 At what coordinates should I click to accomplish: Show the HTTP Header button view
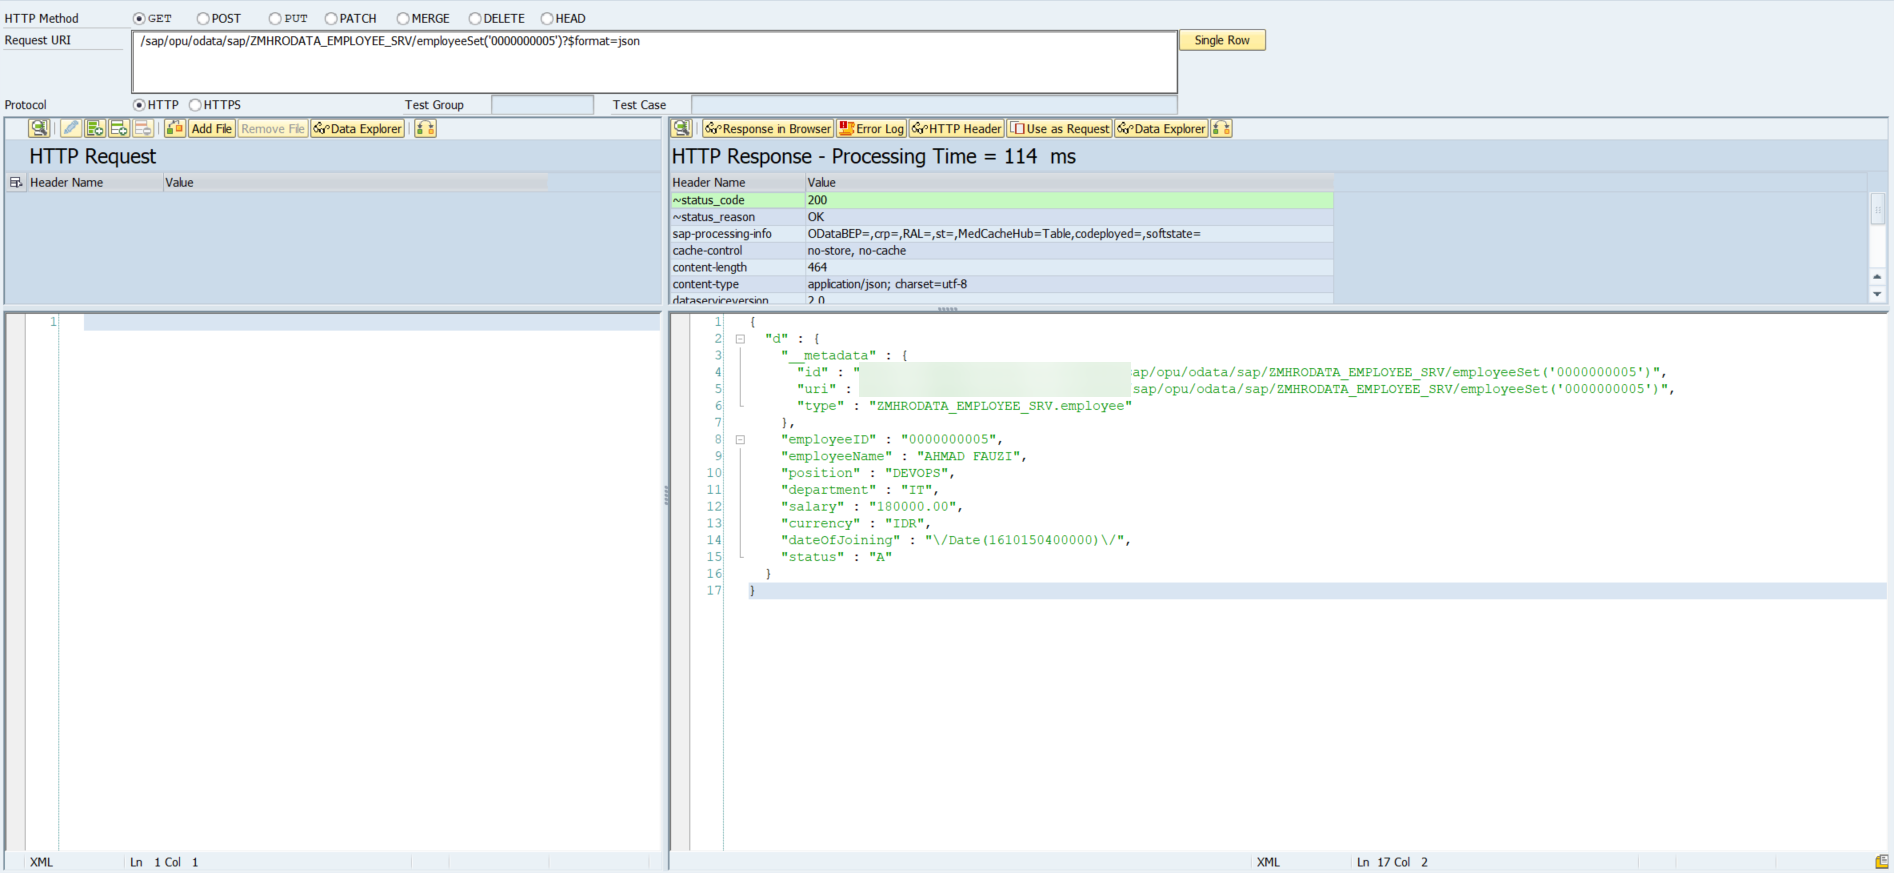[x=957, y=128]
